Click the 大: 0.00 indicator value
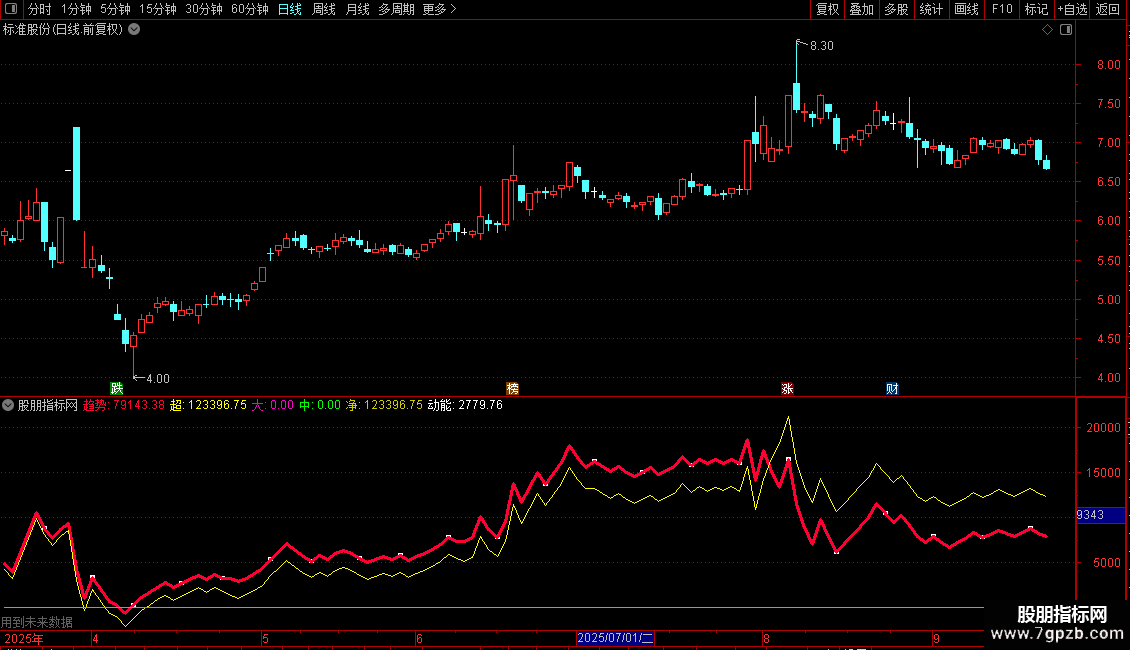1130x650 pixels. point(272,405)
